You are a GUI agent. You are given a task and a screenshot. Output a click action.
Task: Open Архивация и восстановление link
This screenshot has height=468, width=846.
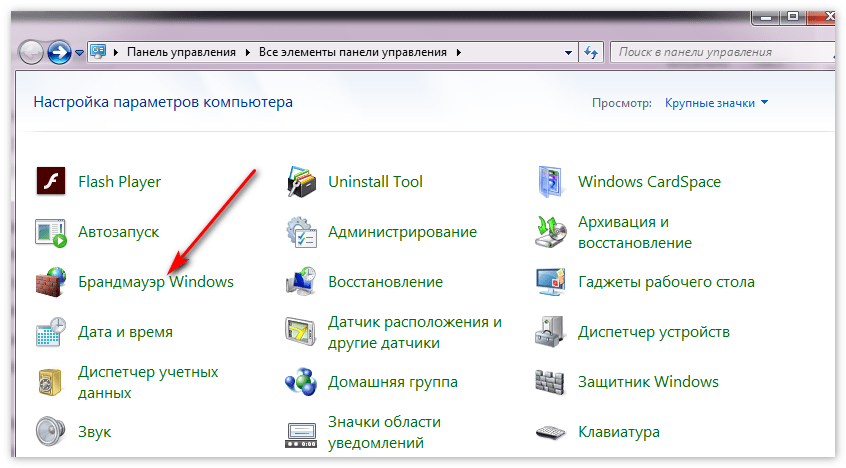(635, 232)
